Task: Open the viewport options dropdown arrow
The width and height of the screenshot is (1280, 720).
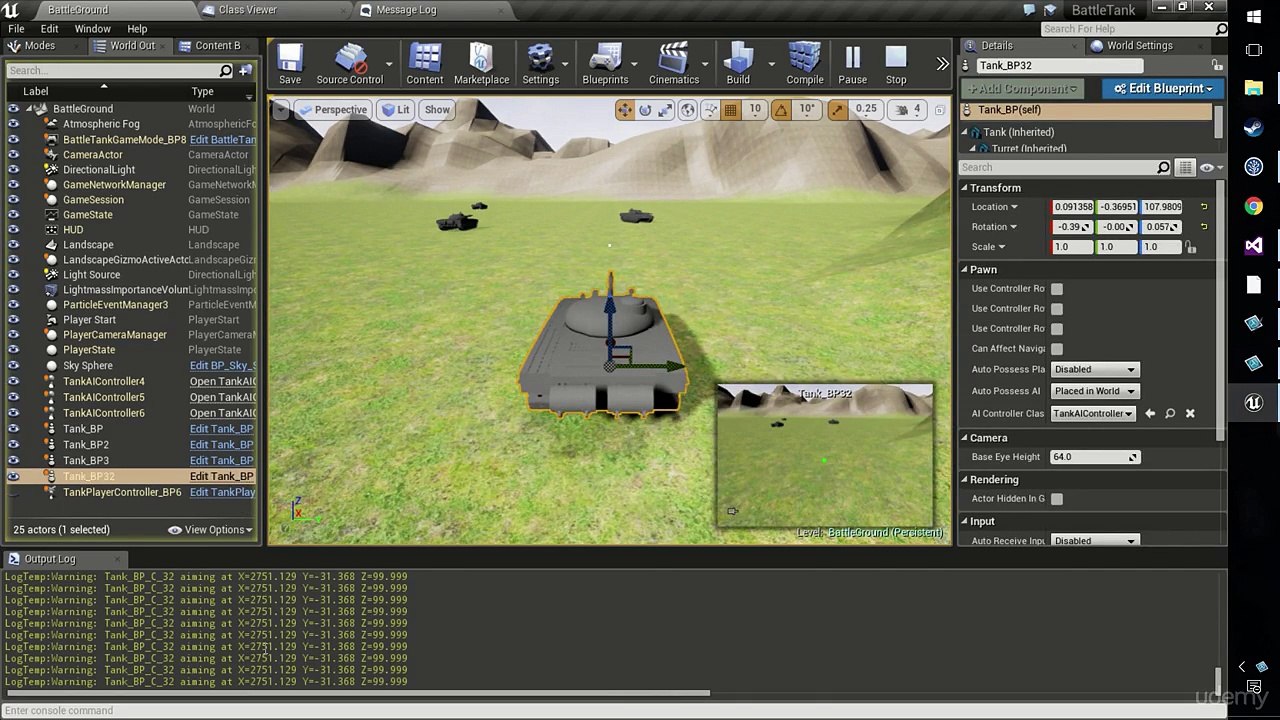Action: [x=282, y=109]
